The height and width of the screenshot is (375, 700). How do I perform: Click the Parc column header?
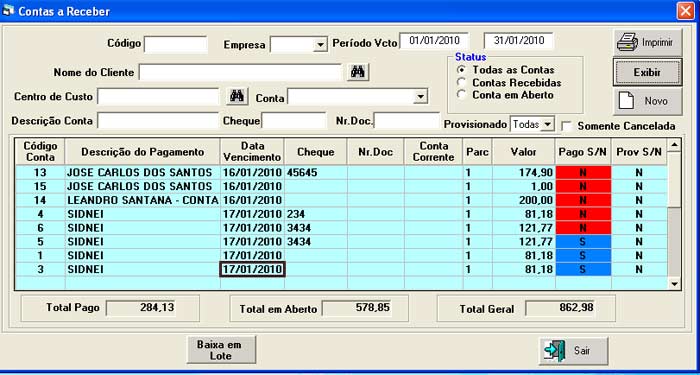(x=478, y=152)
